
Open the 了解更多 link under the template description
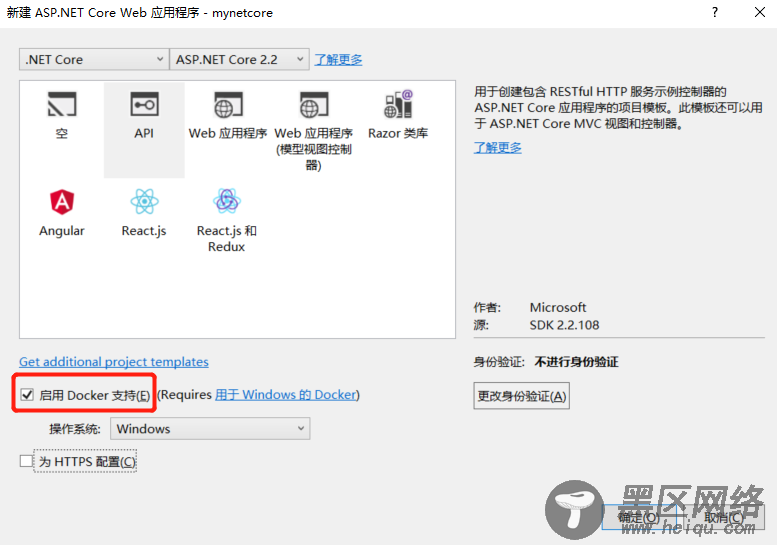pyautogui.click(x=498, y=147)
